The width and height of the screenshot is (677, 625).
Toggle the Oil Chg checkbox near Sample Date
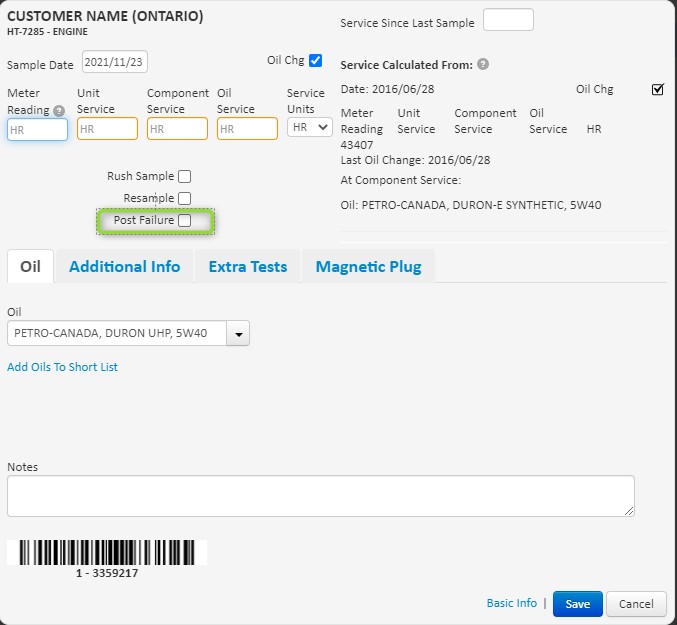click(316, 60)
